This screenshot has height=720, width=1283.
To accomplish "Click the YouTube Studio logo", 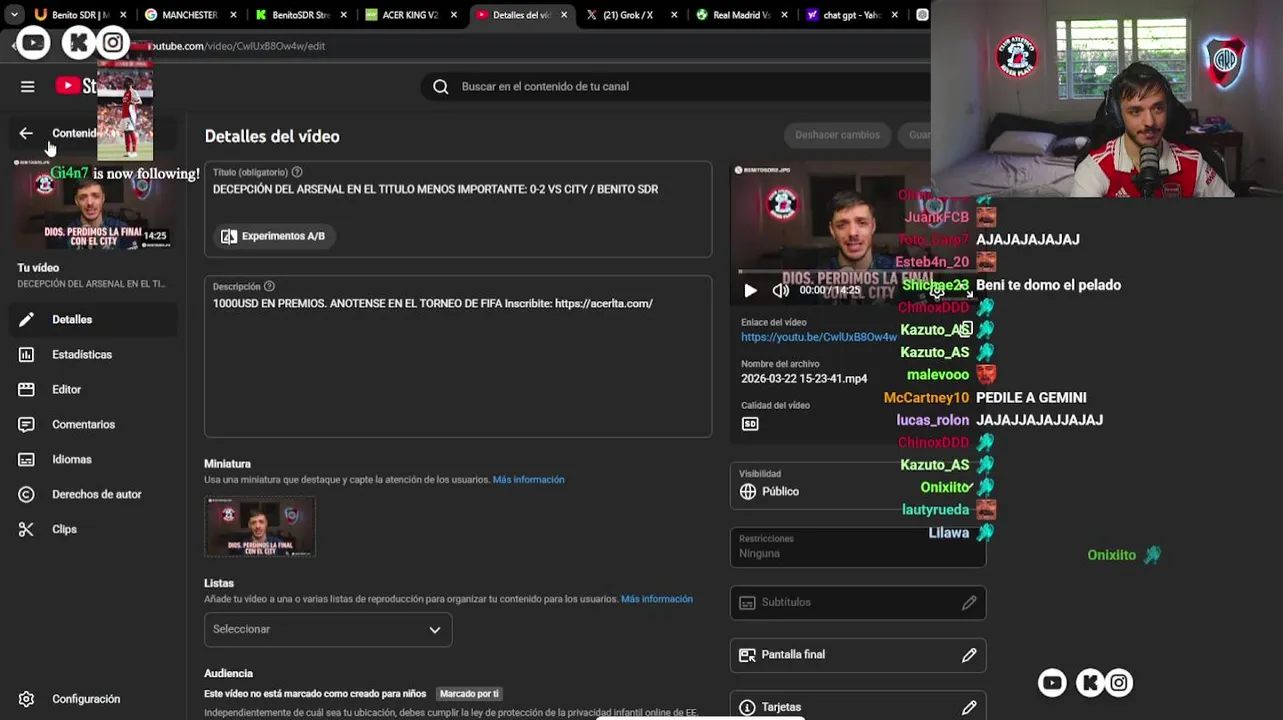I will 76,86.
